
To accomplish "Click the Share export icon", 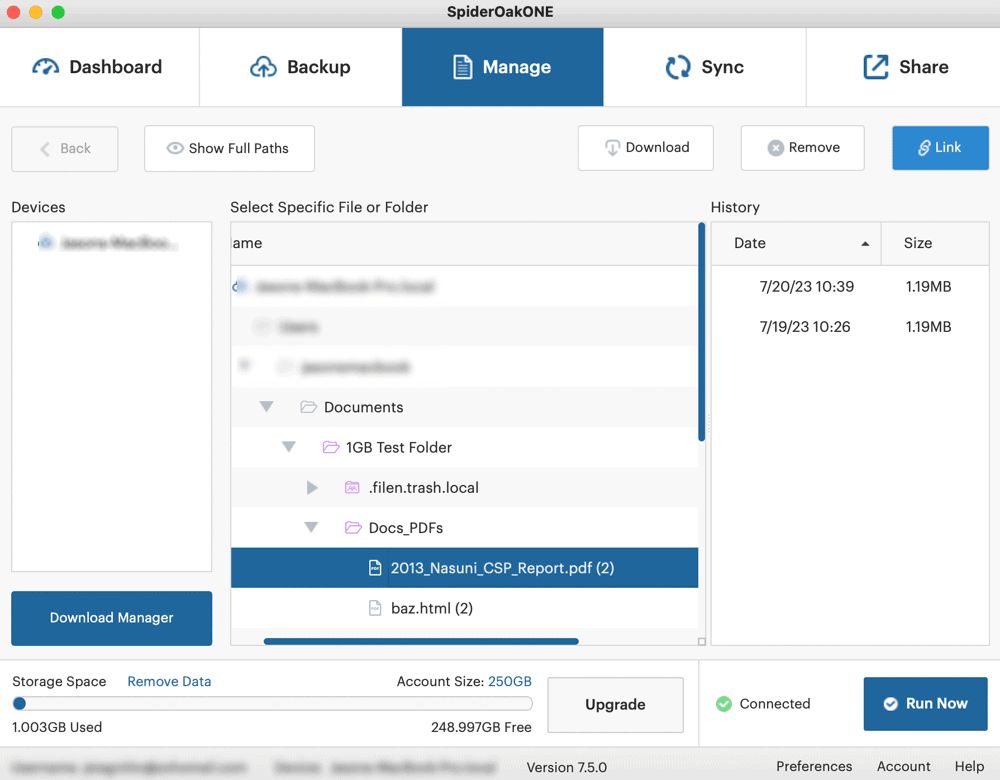I will point(876,67).
